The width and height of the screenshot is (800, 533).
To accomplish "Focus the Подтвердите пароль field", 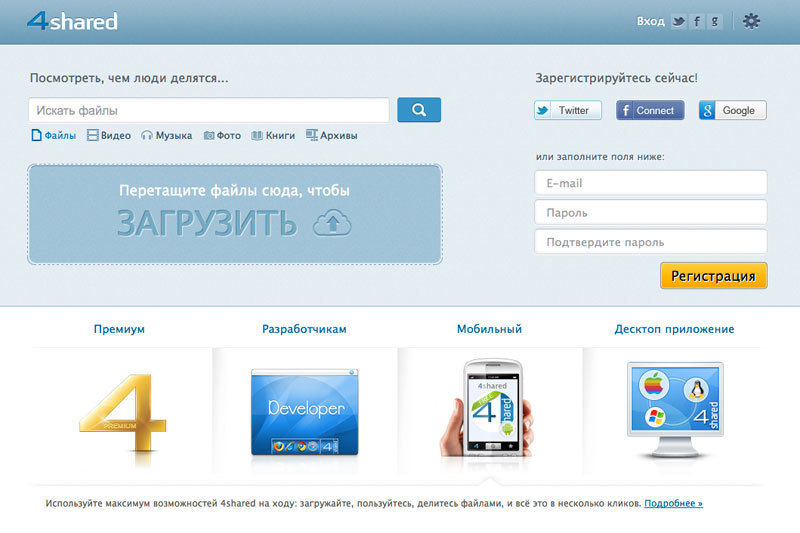I will click(x=651, y=242).
